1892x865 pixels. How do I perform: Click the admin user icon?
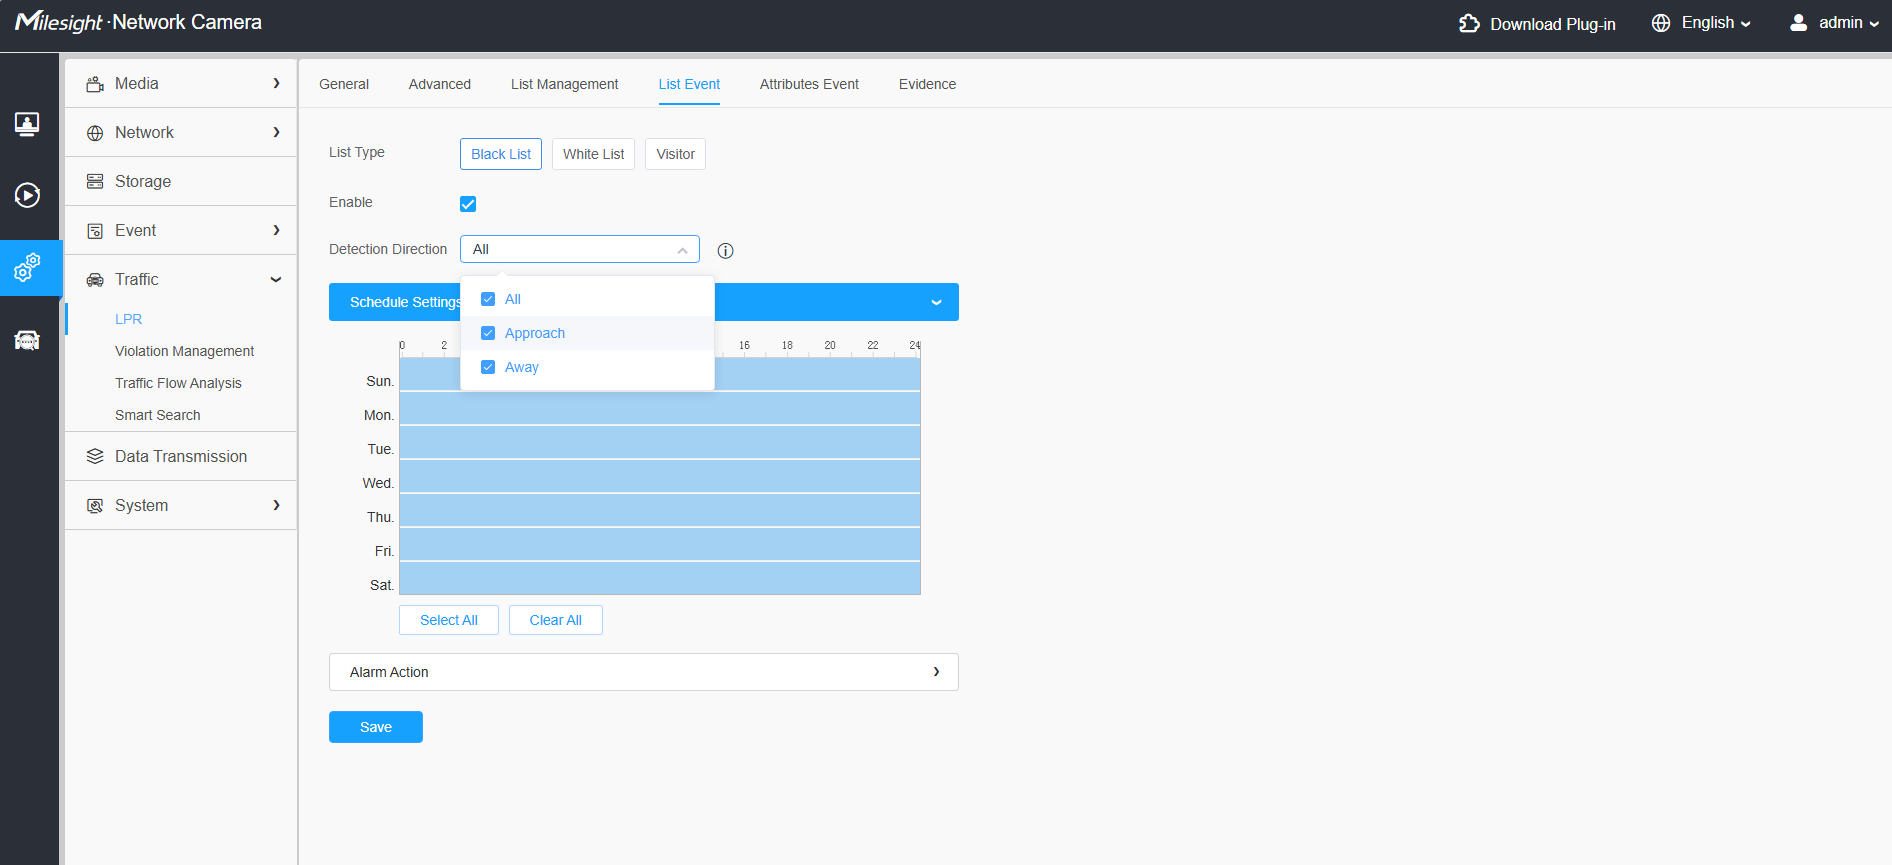tap(1798, 22)
